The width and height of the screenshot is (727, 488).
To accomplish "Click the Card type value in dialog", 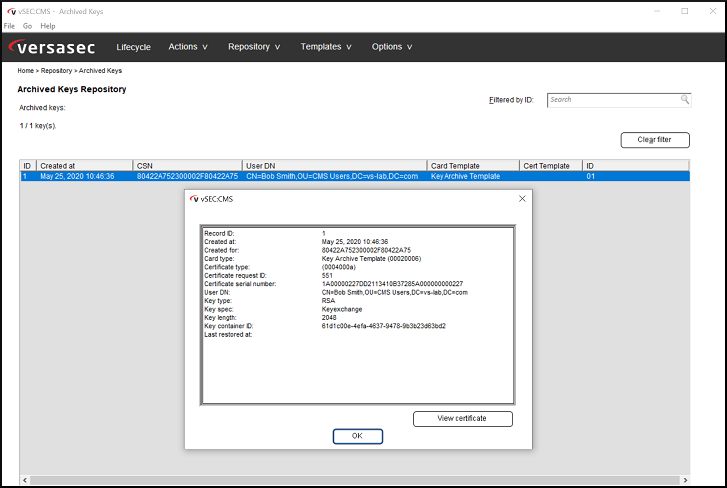I will 371,259.
